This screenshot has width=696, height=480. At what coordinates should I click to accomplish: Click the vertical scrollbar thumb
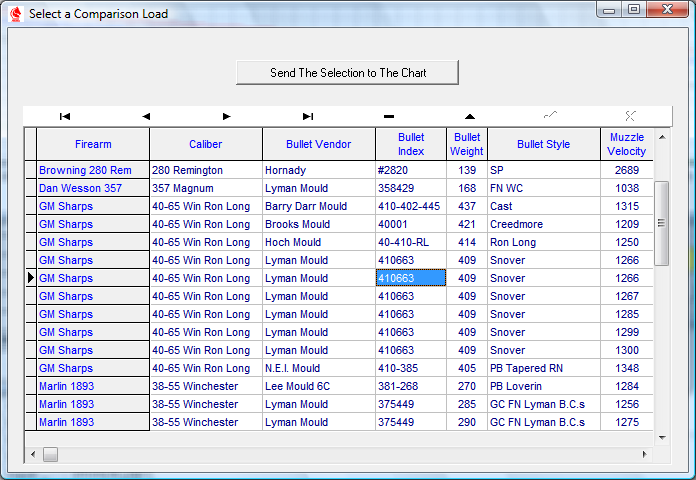661,223
